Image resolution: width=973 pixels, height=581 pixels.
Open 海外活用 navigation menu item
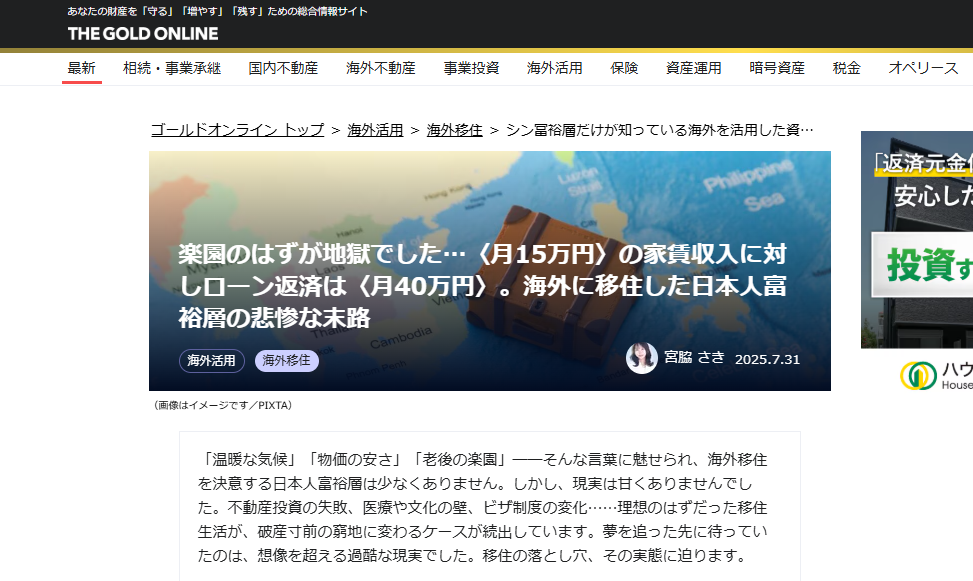[x=555, y=68]
